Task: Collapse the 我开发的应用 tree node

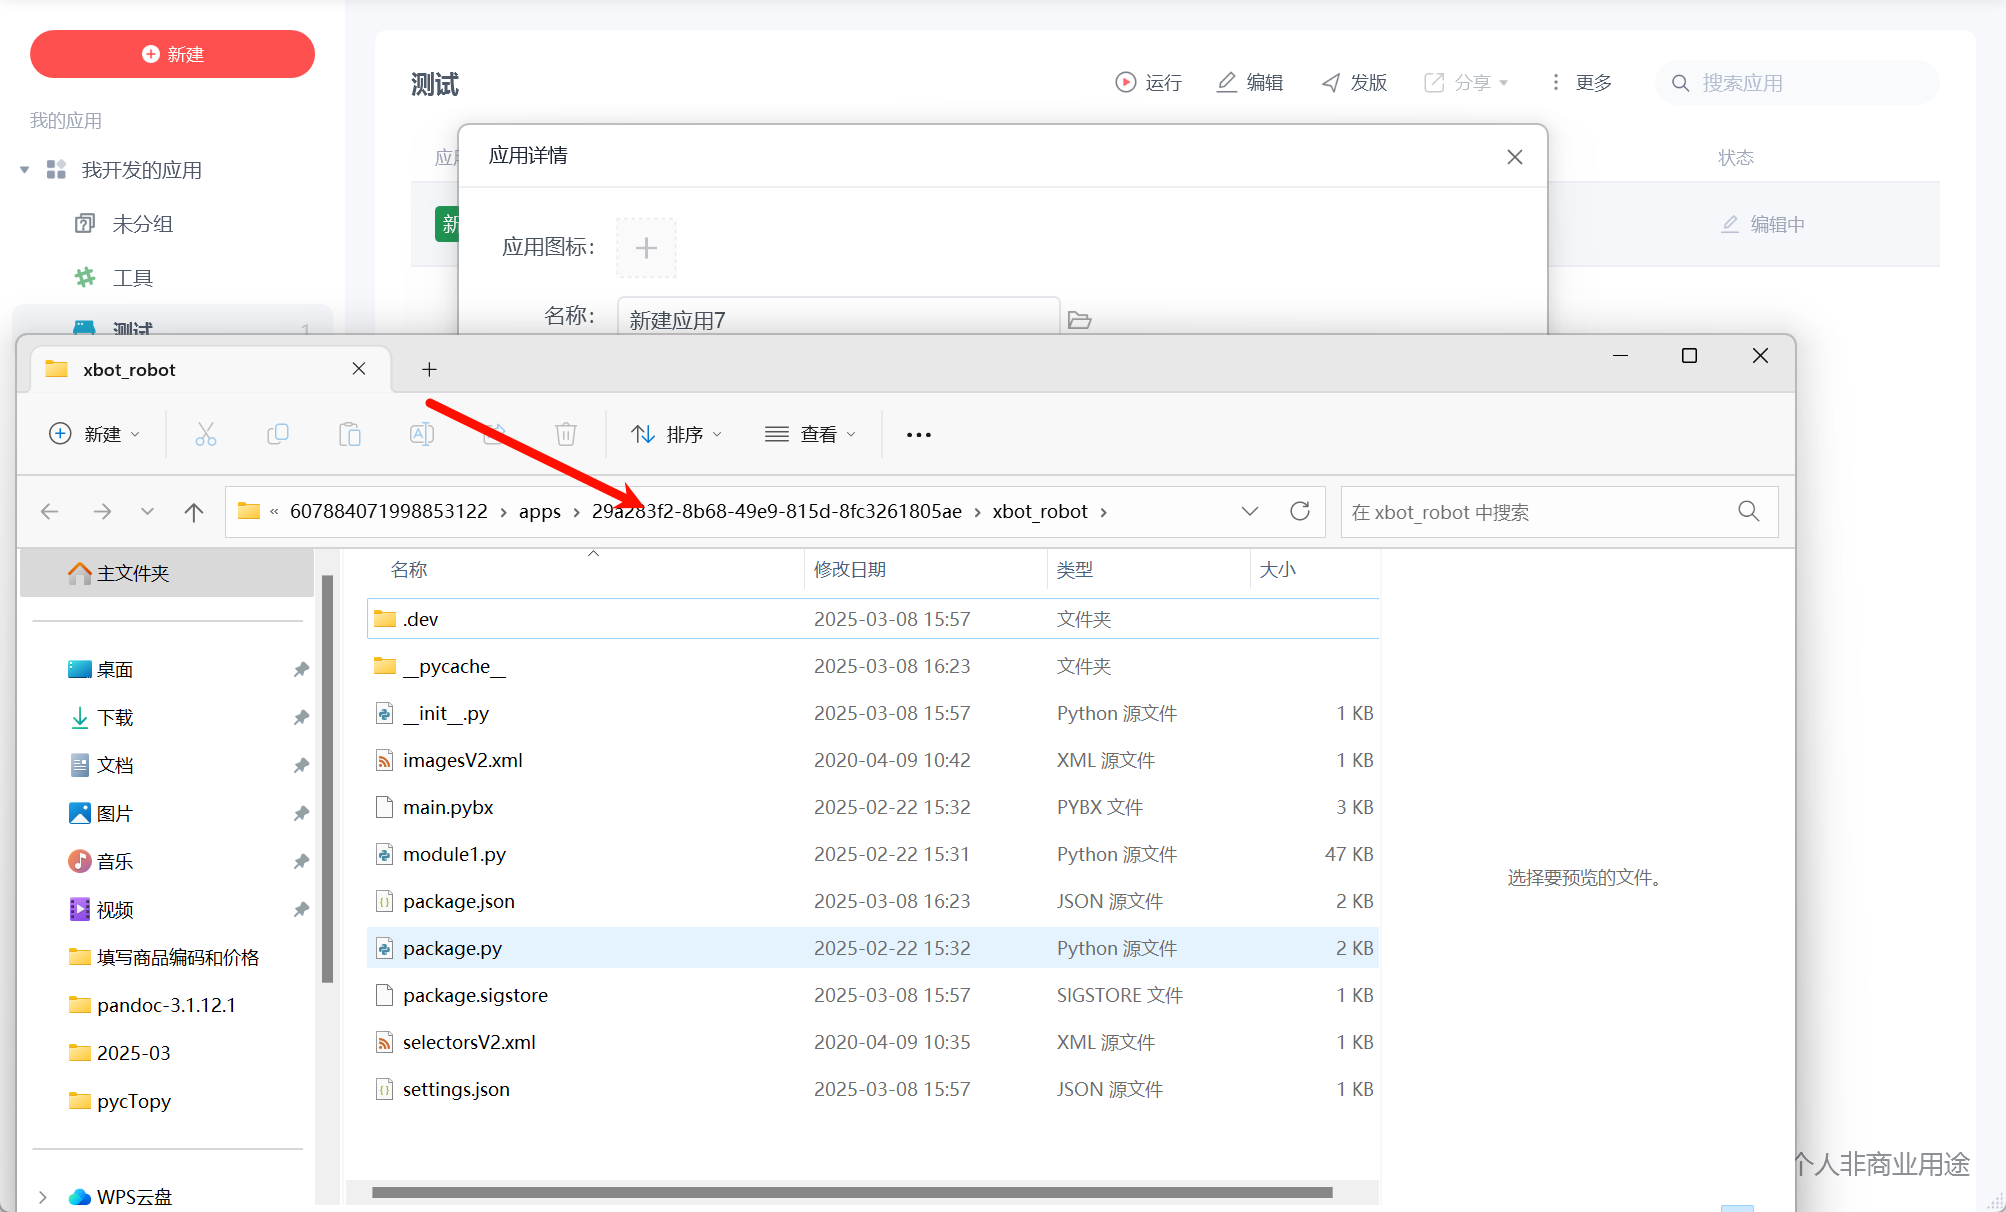Action: 25,170
